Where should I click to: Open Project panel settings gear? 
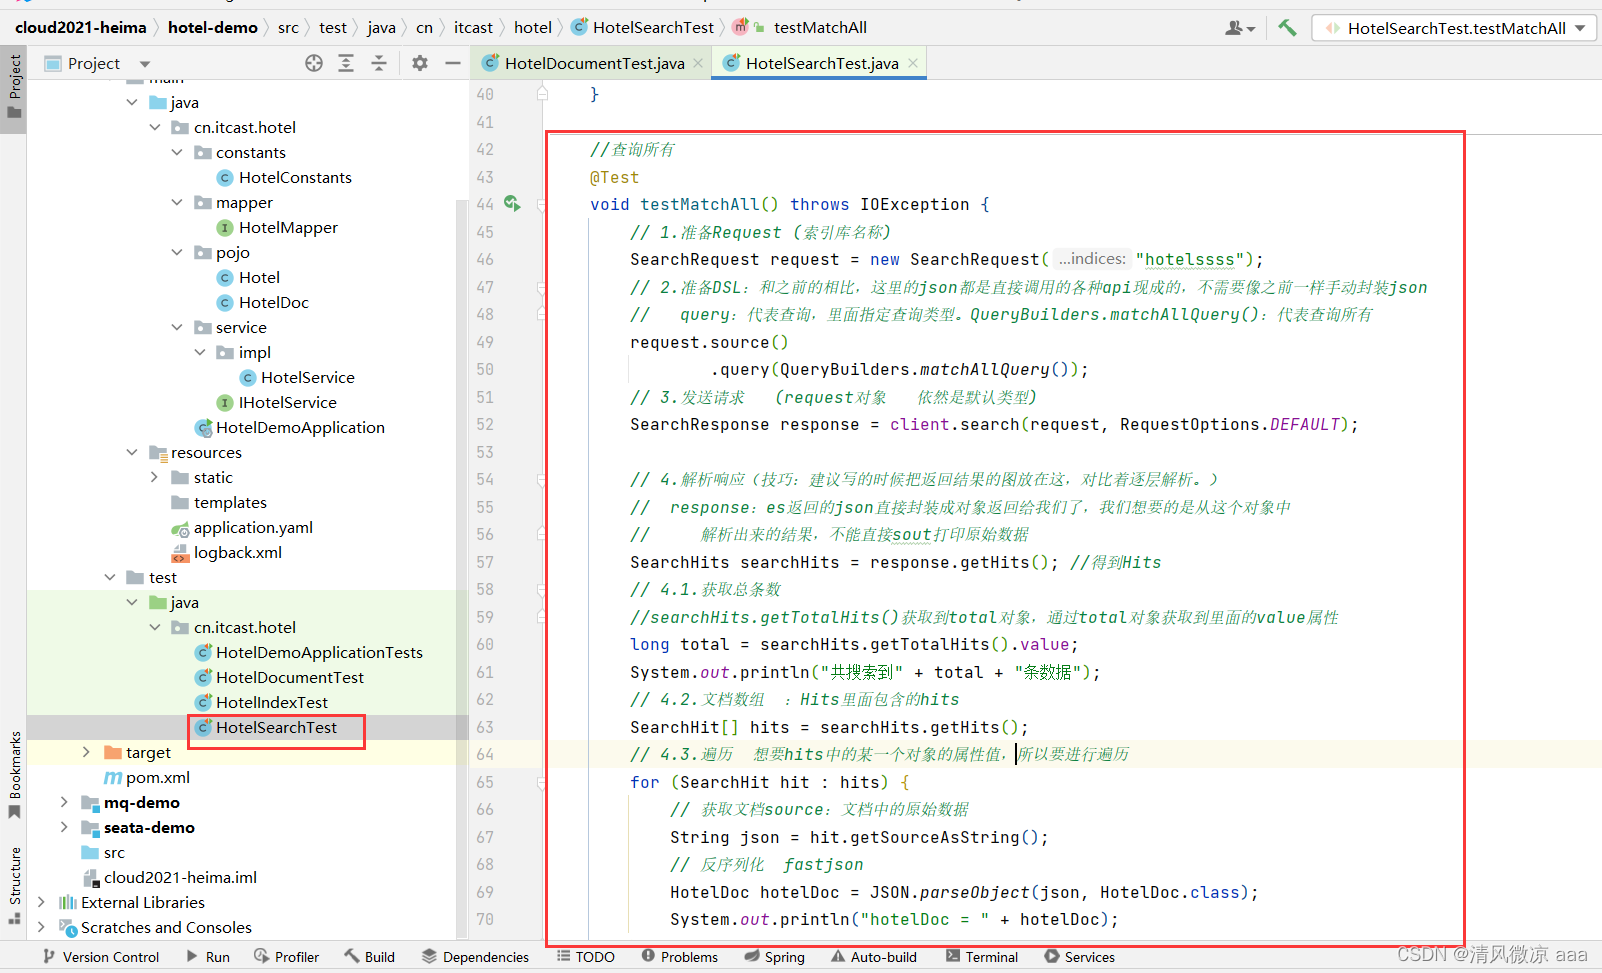pos(420,63)
